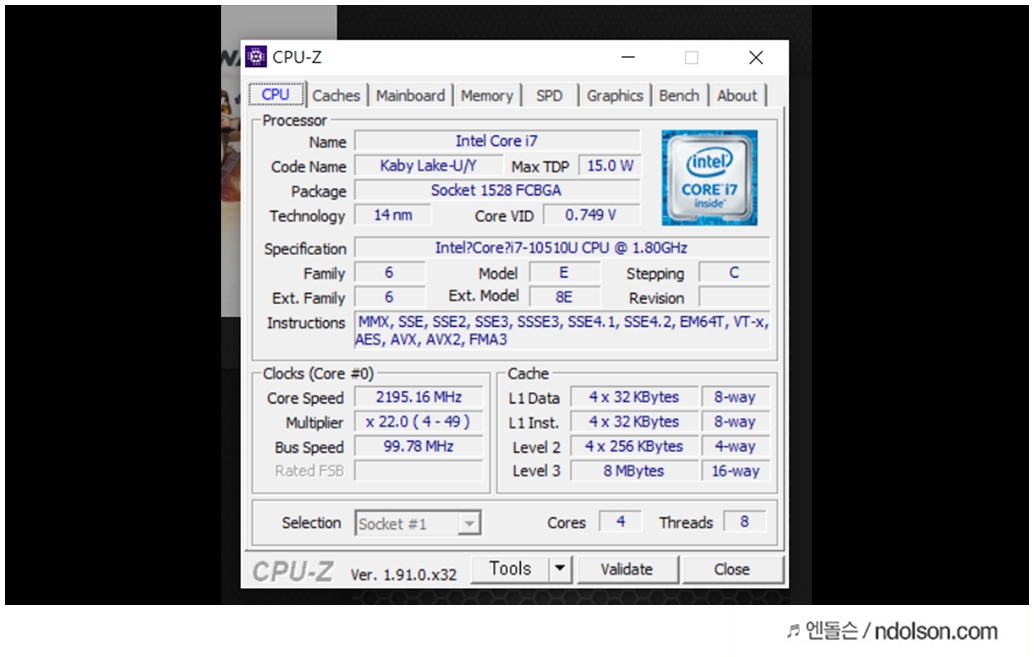Image resolution: width=1034 pixels, height=657 pixels.
Task: Click the Name field 'Intel Core i7'
Action: click(497, 141)
